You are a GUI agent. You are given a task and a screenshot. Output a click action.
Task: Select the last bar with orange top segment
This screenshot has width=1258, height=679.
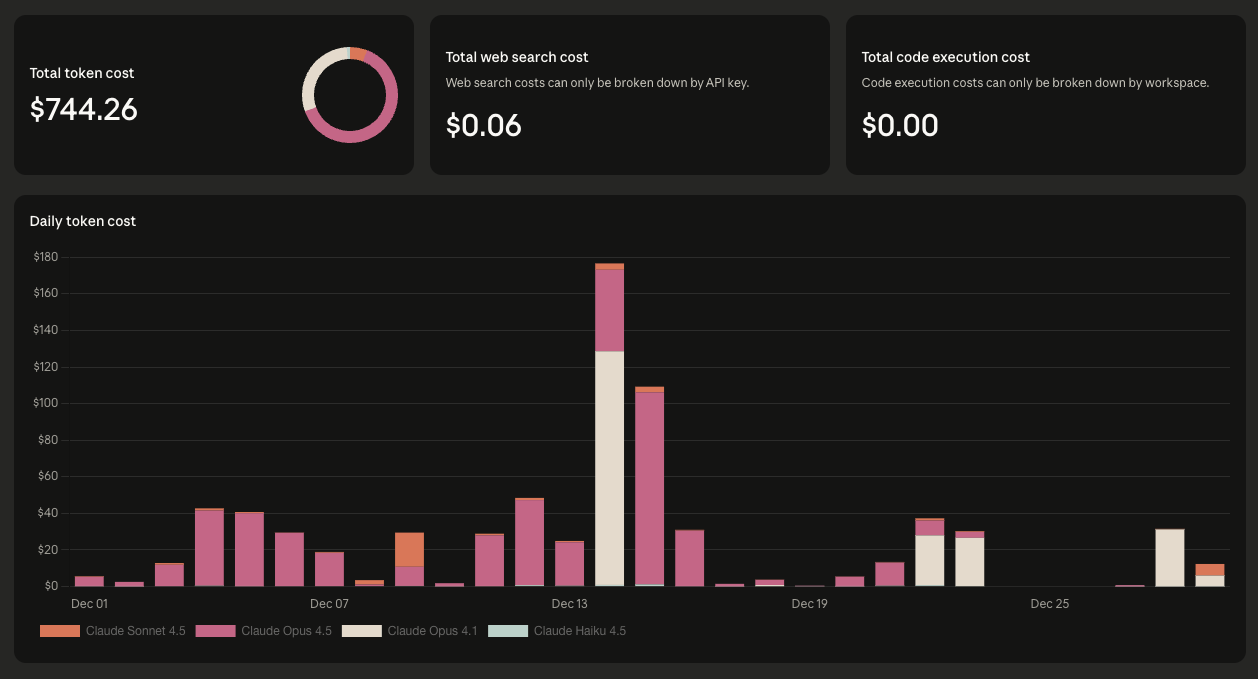tap(1209, 570)
